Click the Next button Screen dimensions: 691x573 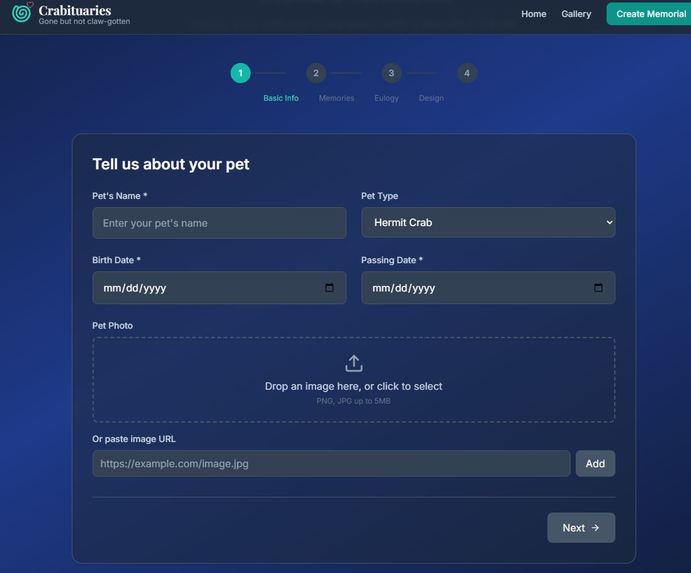tap(581, 528)
